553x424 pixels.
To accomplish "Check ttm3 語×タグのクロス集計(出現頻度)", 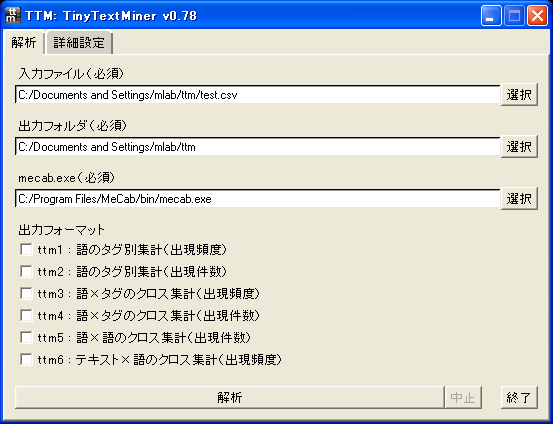I will (26, 293).
